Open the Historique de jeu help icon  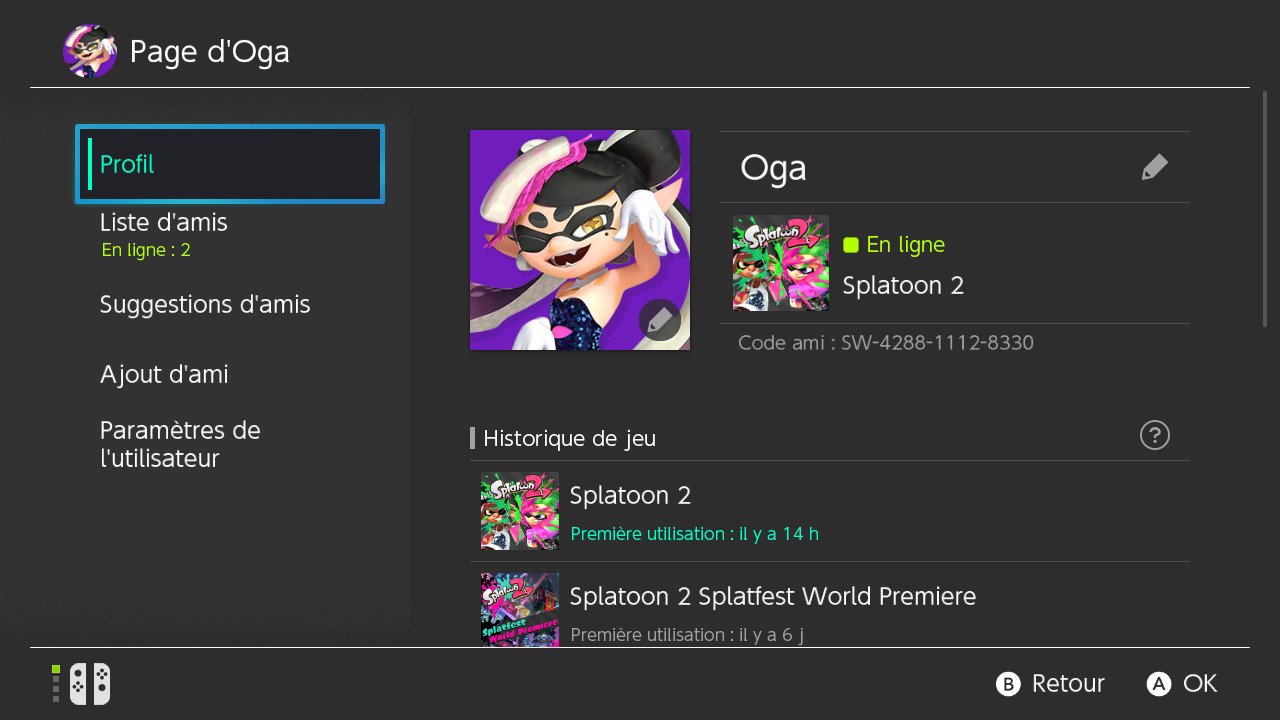point(1154,435)
